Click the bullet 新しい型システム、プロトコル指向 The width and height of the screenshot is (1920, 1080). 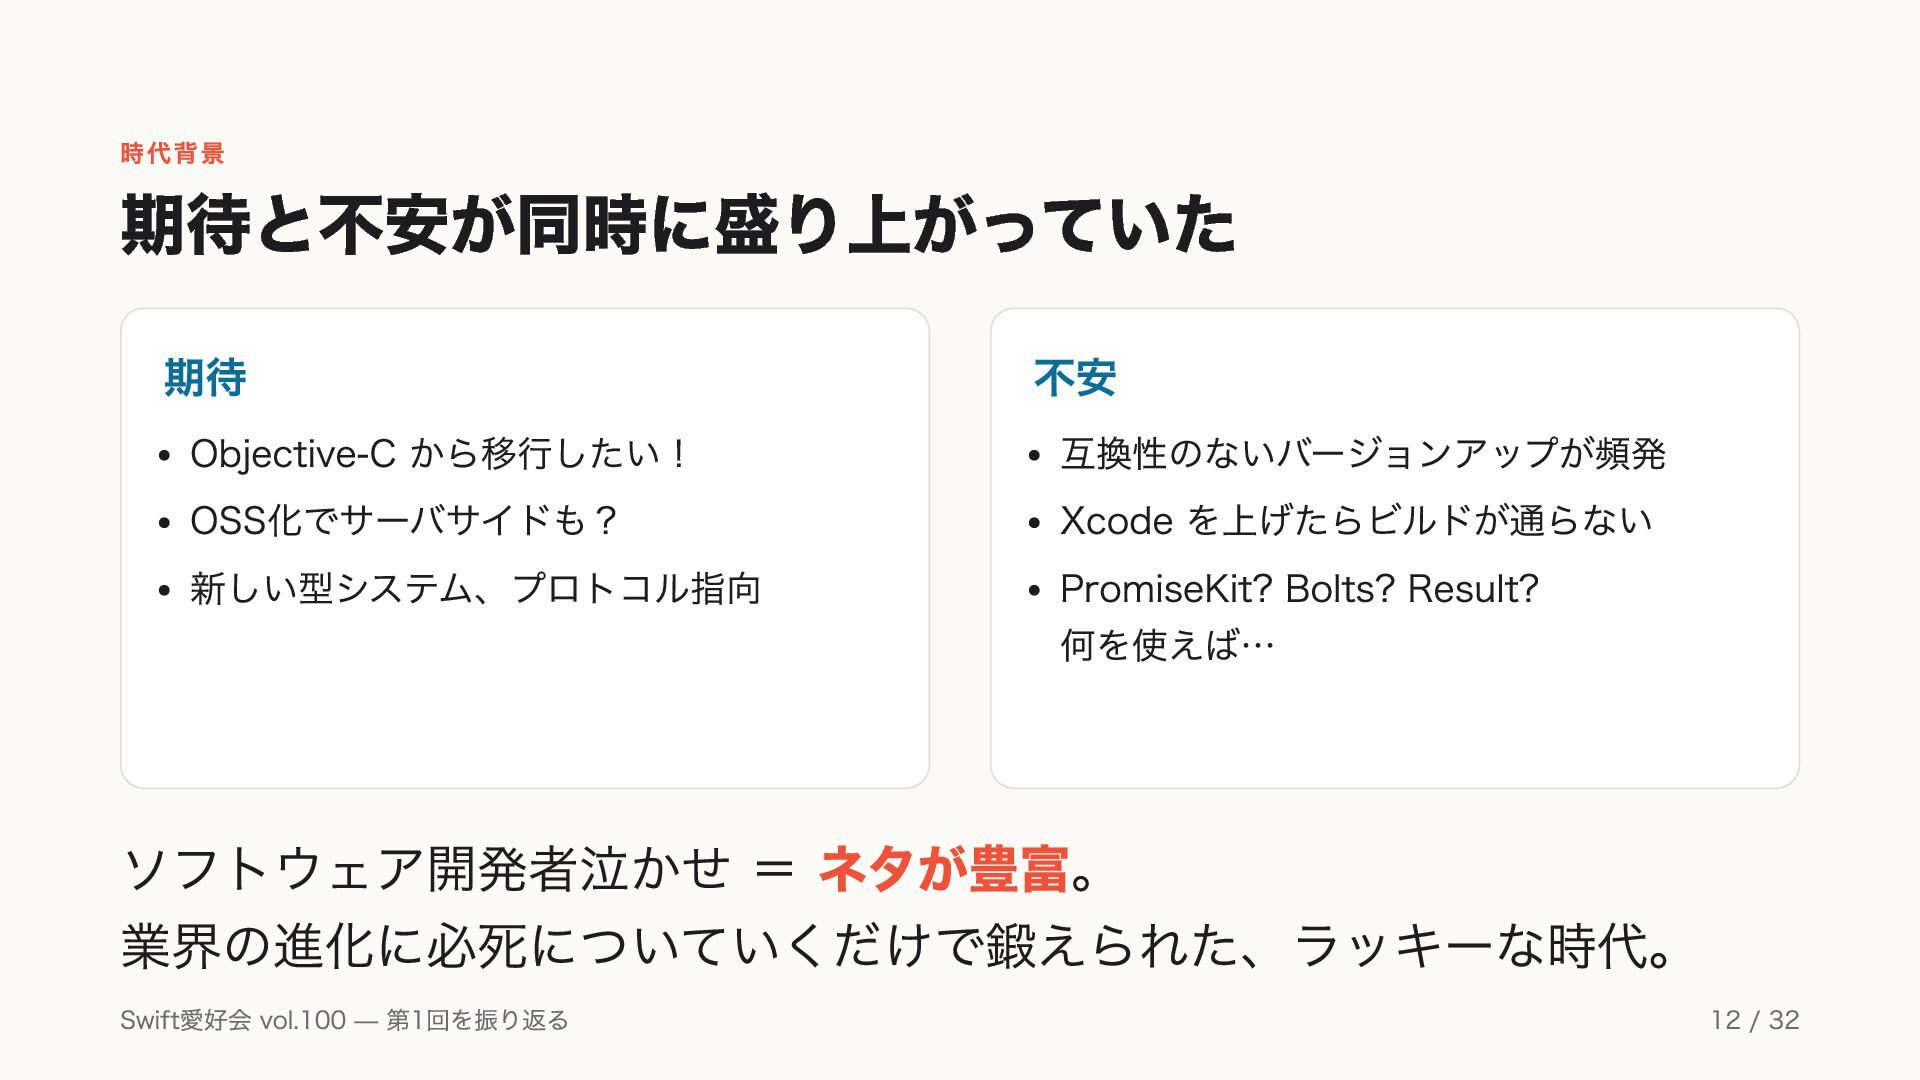476,588
